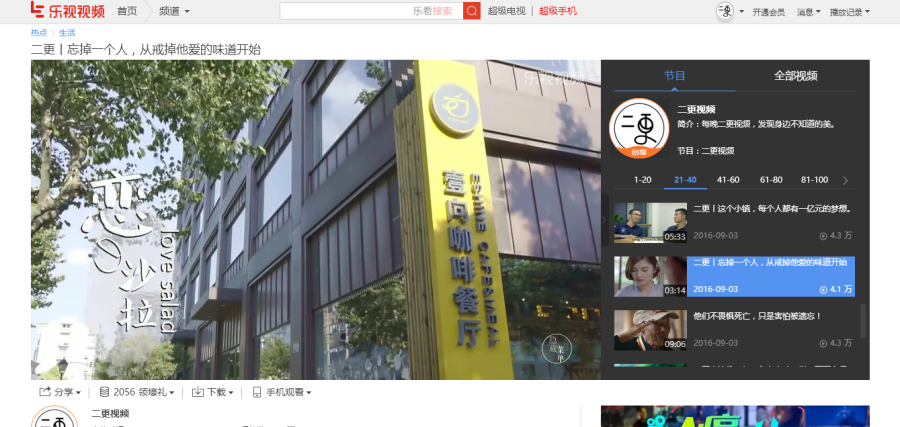Open the 分享 dropdown arrow

(79, 393)
